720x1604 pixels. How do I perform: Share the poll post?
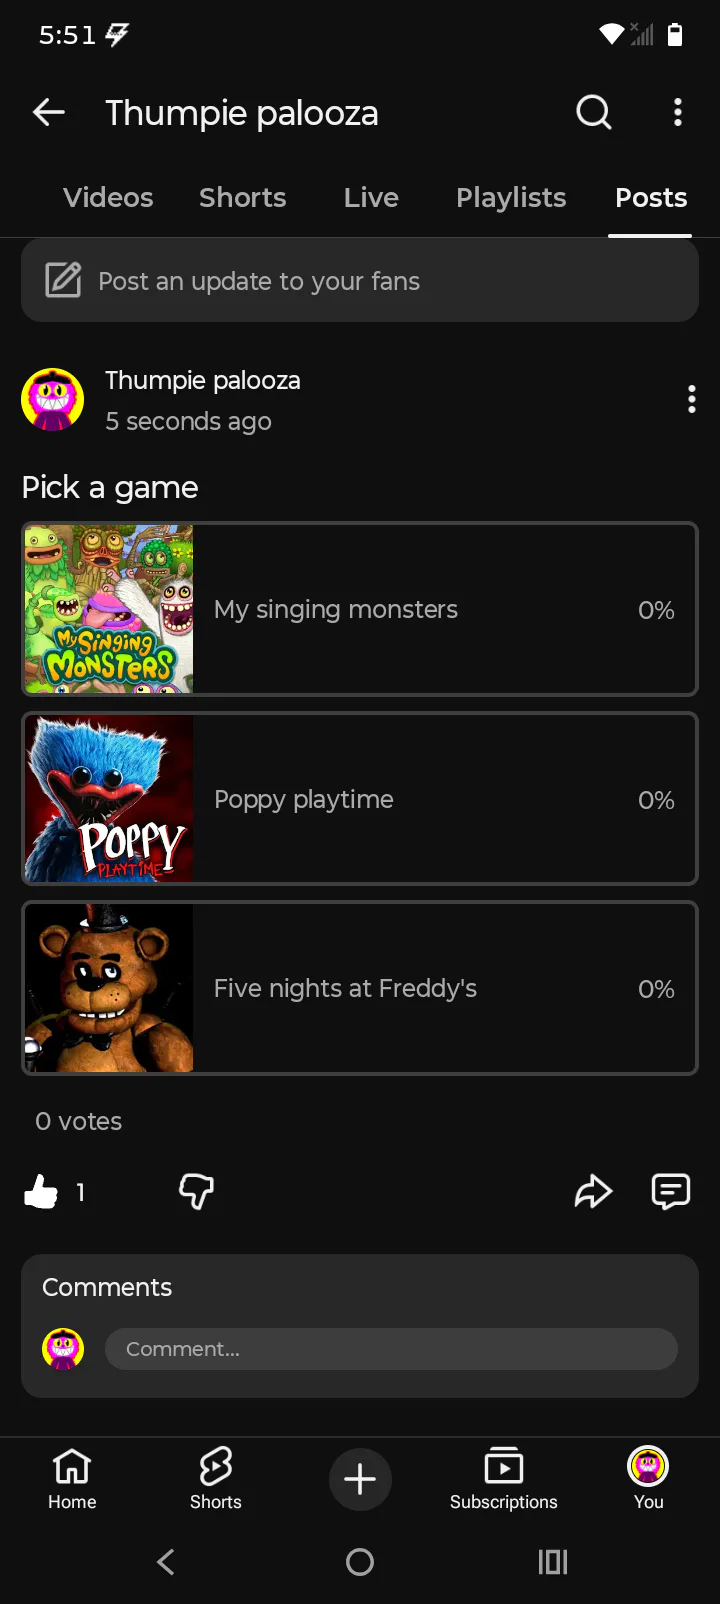click(593, 1191)
